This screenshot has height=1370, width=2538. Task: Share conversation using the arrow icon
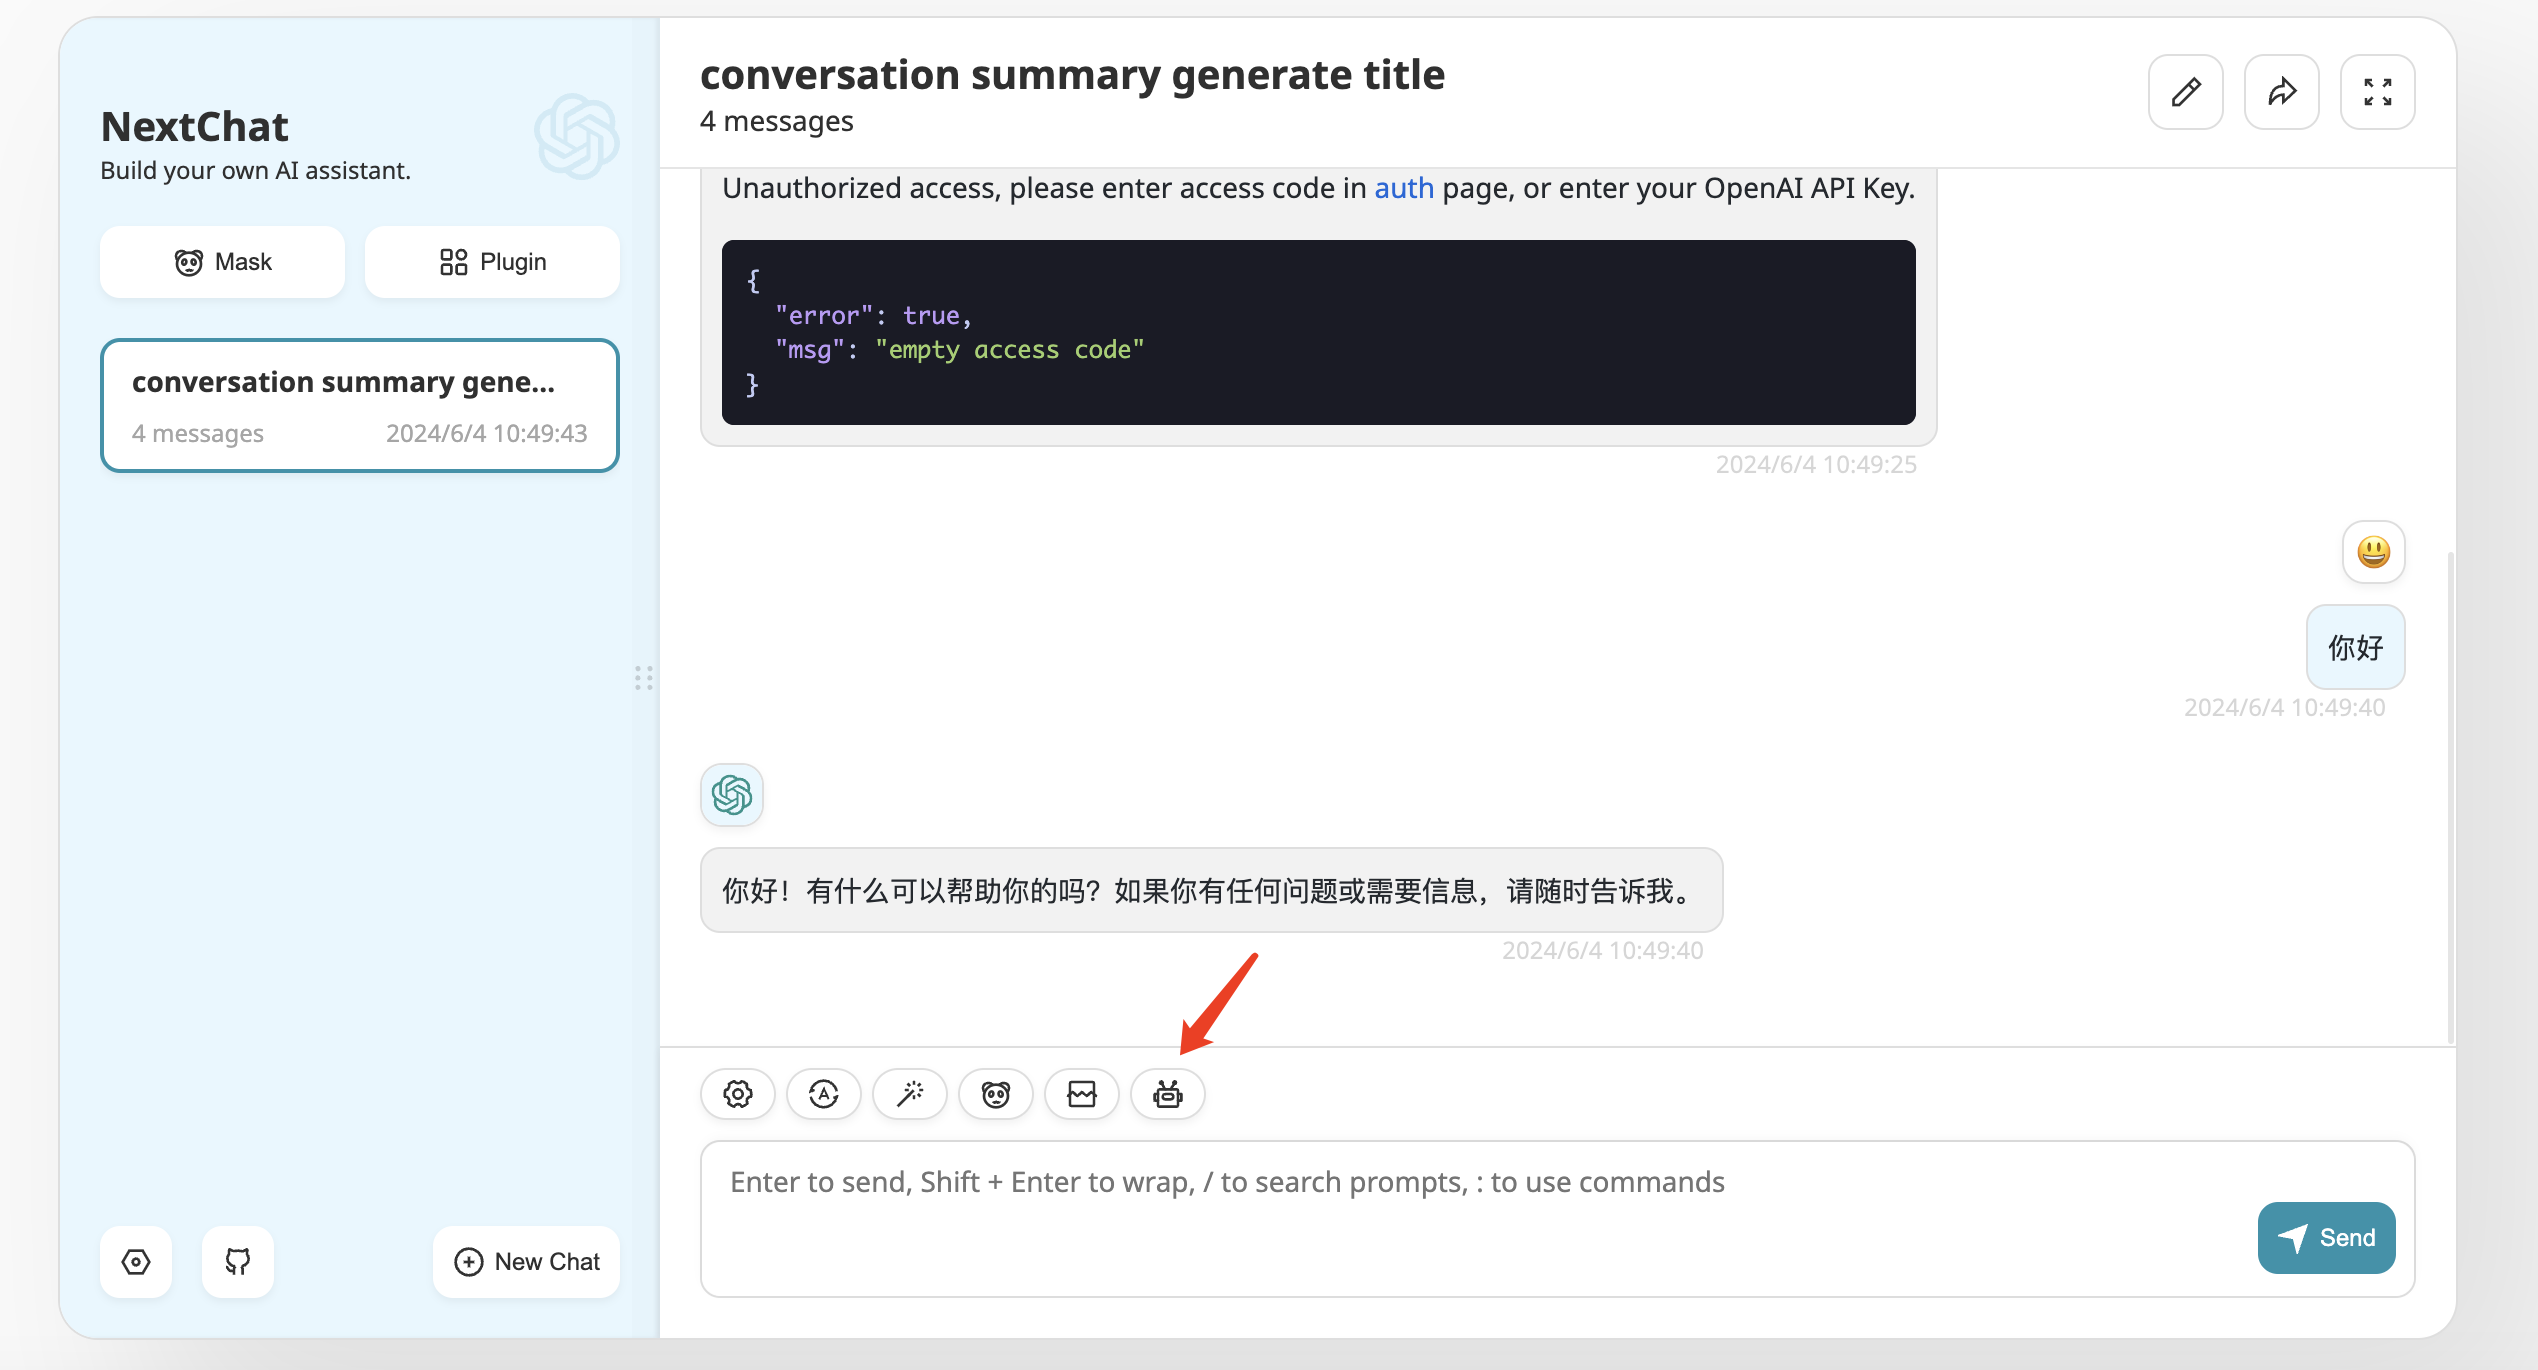click(2282, 92)
